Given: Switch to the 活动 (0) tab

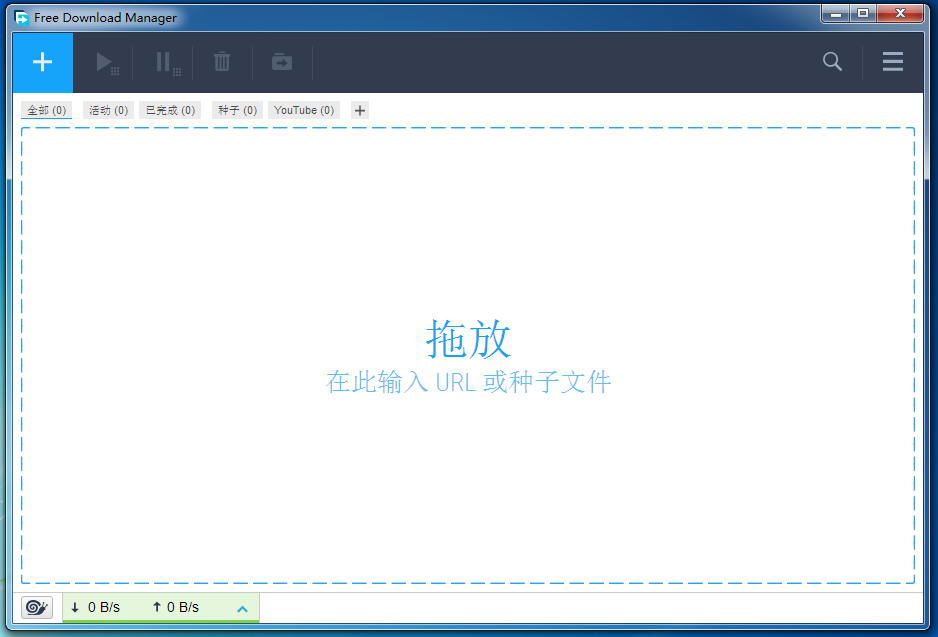Looking at the screenshot, I should click(108, 110).
